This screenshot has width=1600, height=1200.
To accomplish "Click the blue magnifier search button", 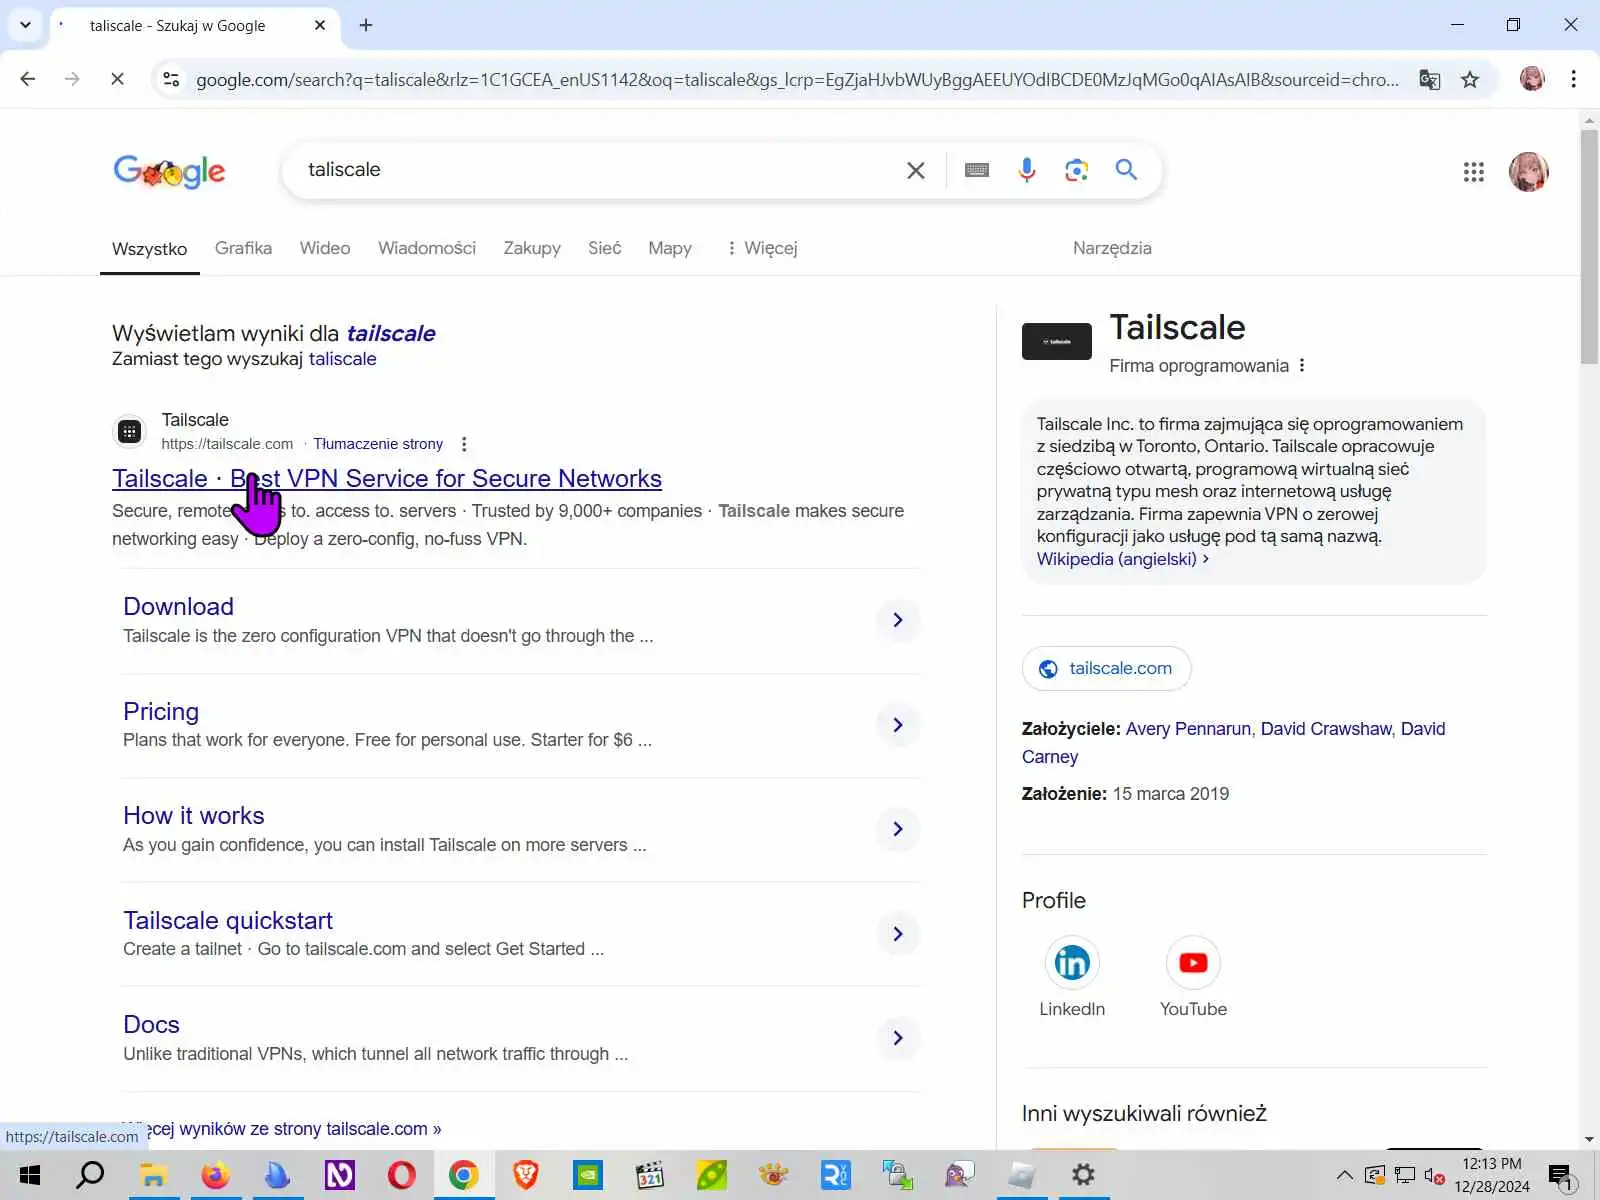I will 1127,170.
